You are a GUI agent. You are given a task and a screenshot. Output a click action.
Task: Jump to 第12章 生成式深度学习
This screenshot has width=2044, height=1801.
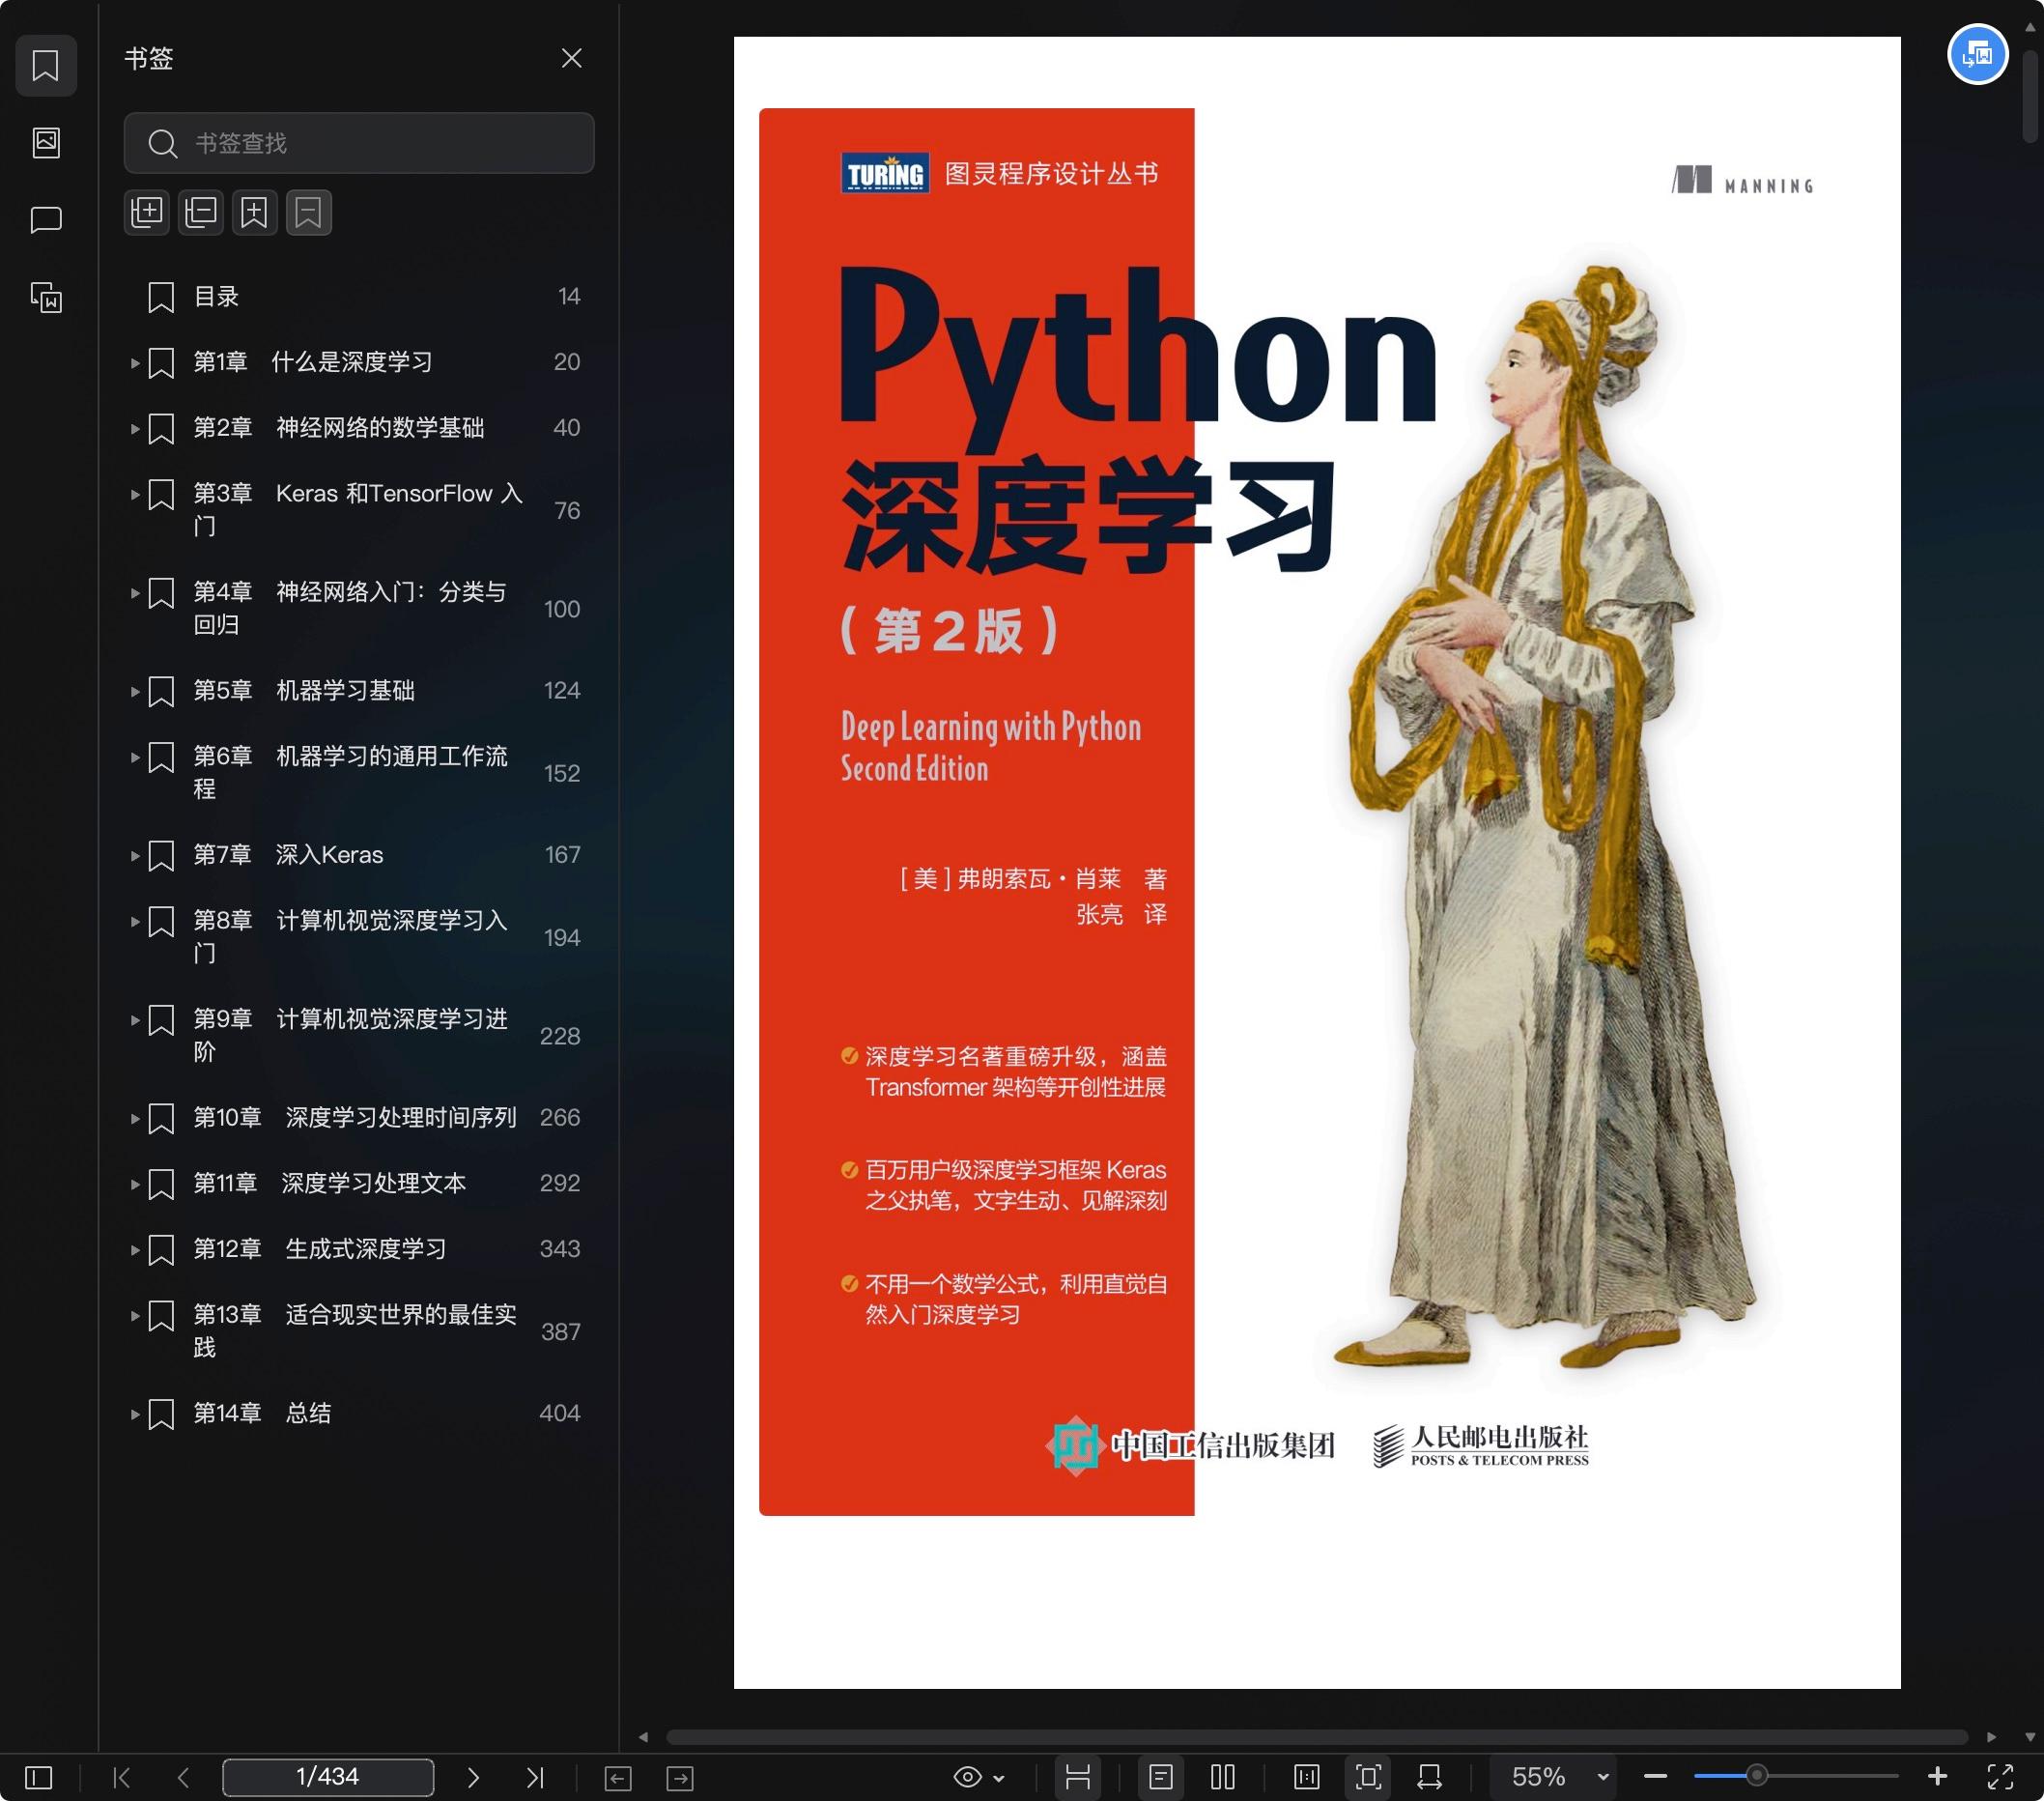pyautogui.click(x=320, y=1249)
